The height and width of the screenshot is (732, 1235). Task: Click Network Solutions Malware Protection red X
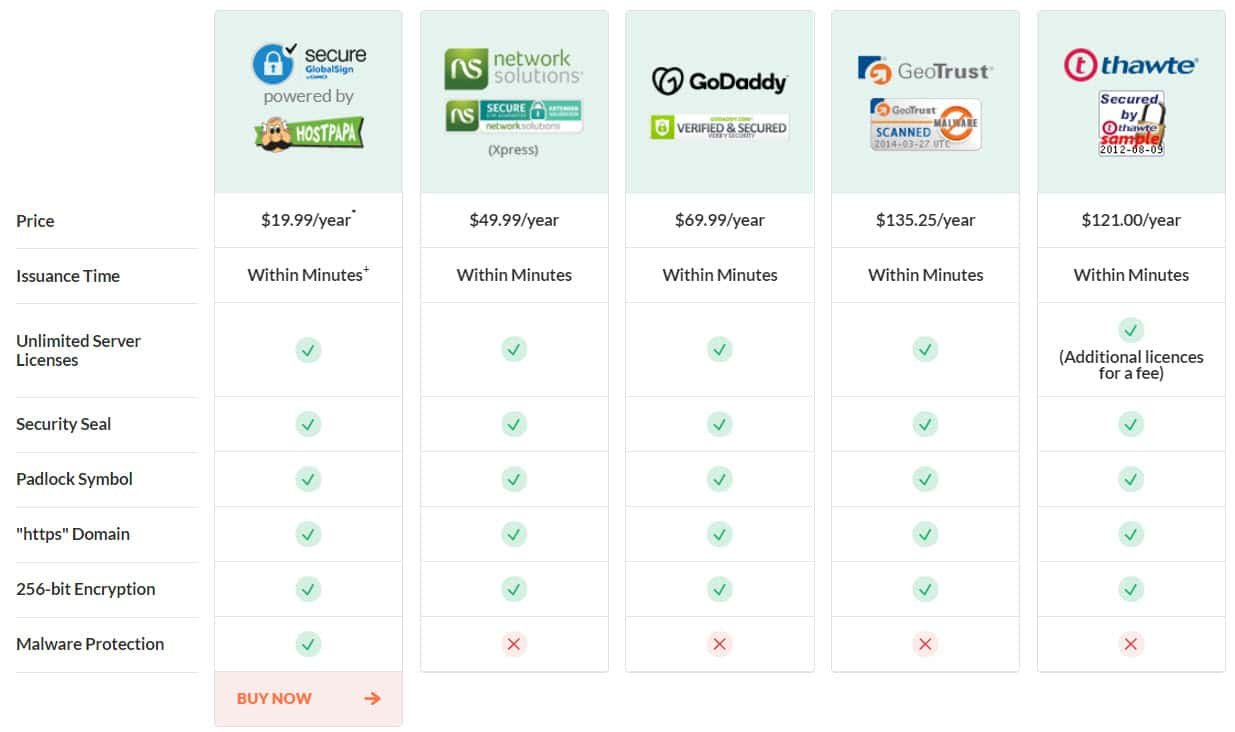tap(514, 644)
